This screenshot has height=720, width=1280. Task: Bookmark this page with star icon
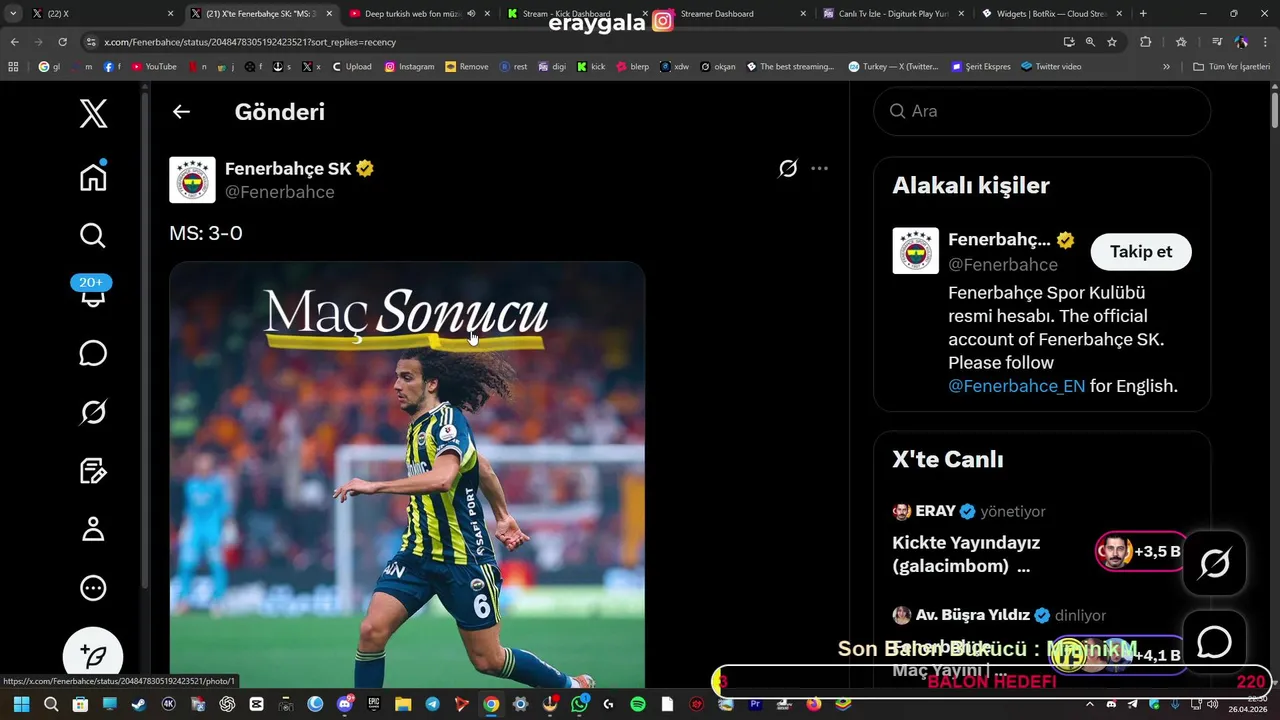(1111, 42)
